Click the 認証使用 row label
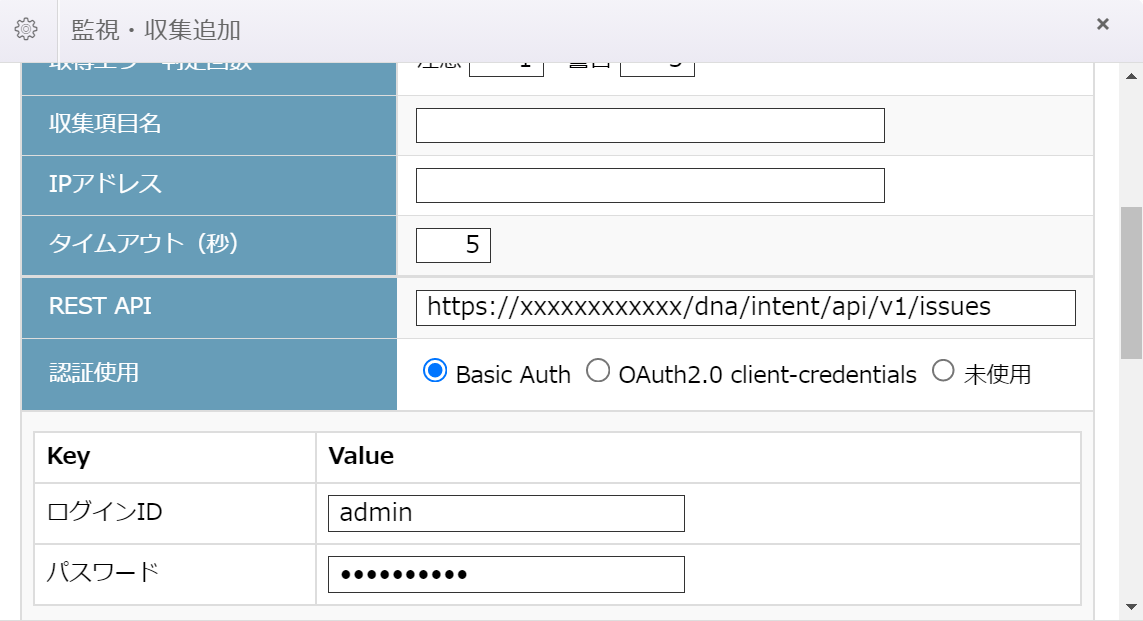1143x621 pixels. tap(94, 374)
